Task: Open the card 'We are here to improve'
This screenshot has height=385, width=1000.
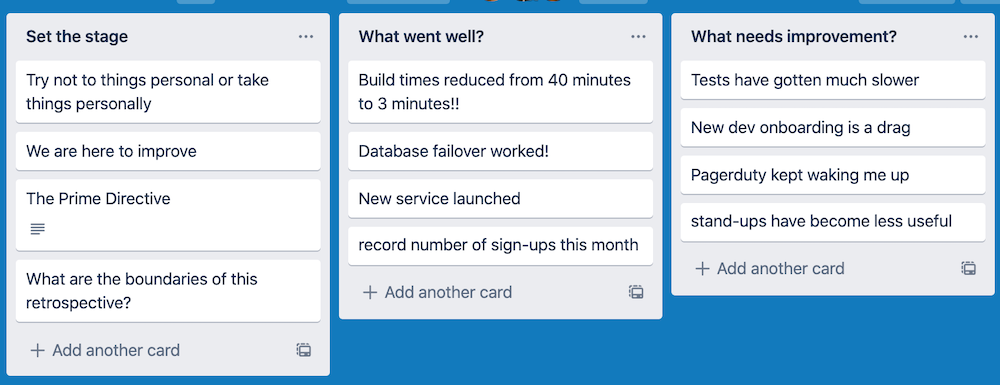Action: (168, 151)
